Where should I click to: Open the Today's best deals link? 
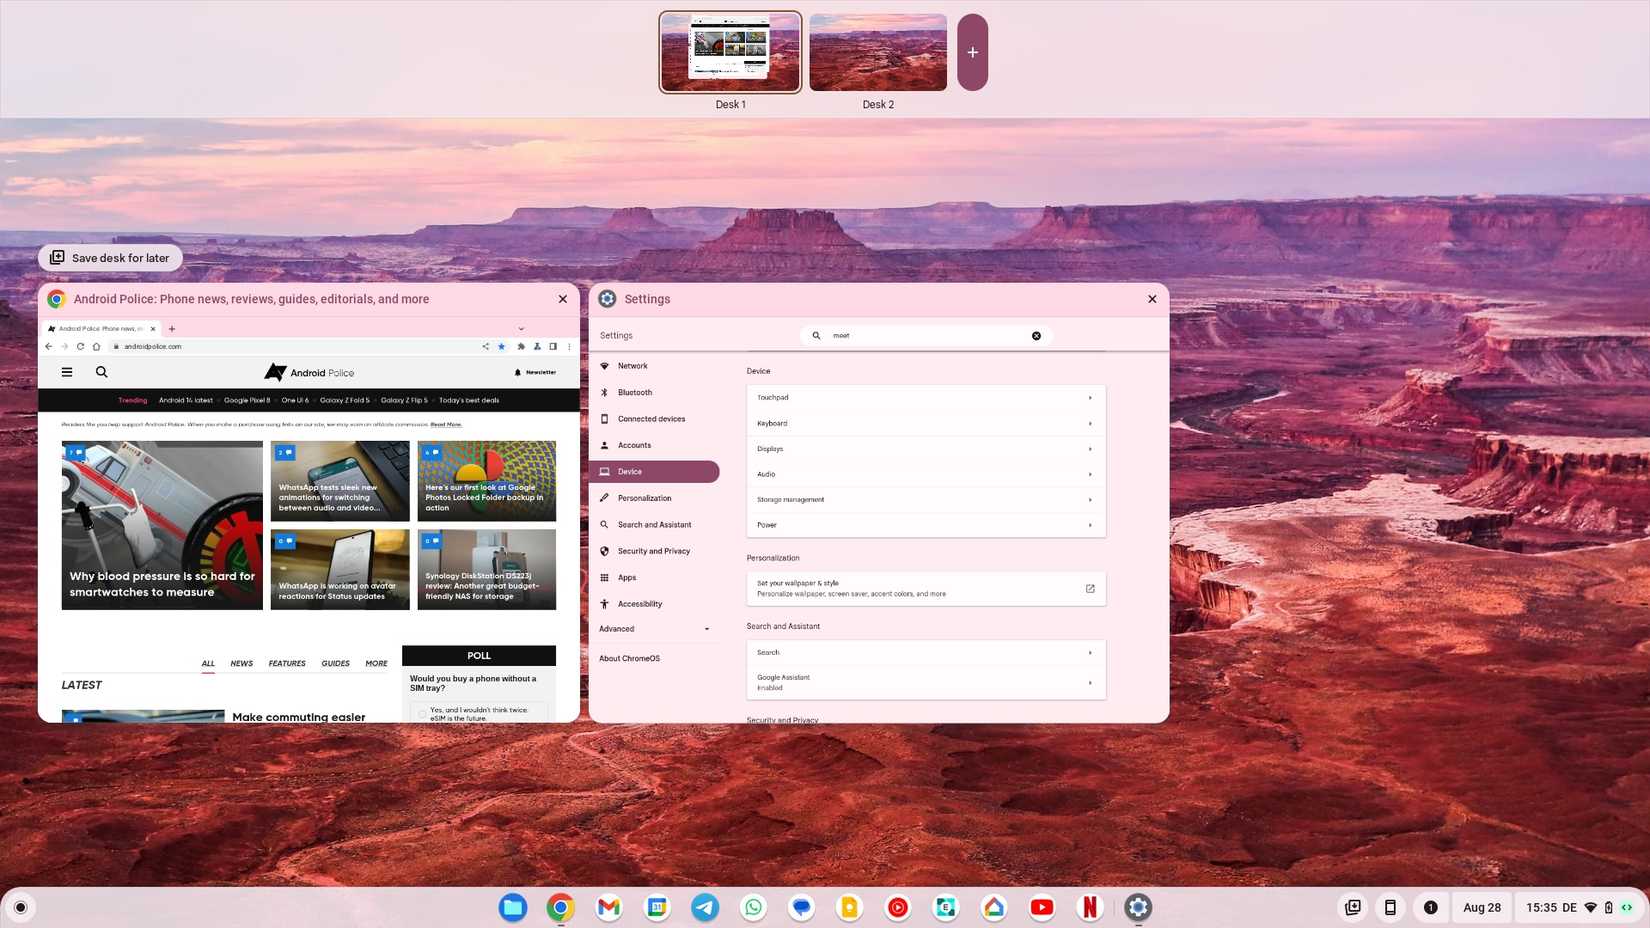[x=468, y=400]
